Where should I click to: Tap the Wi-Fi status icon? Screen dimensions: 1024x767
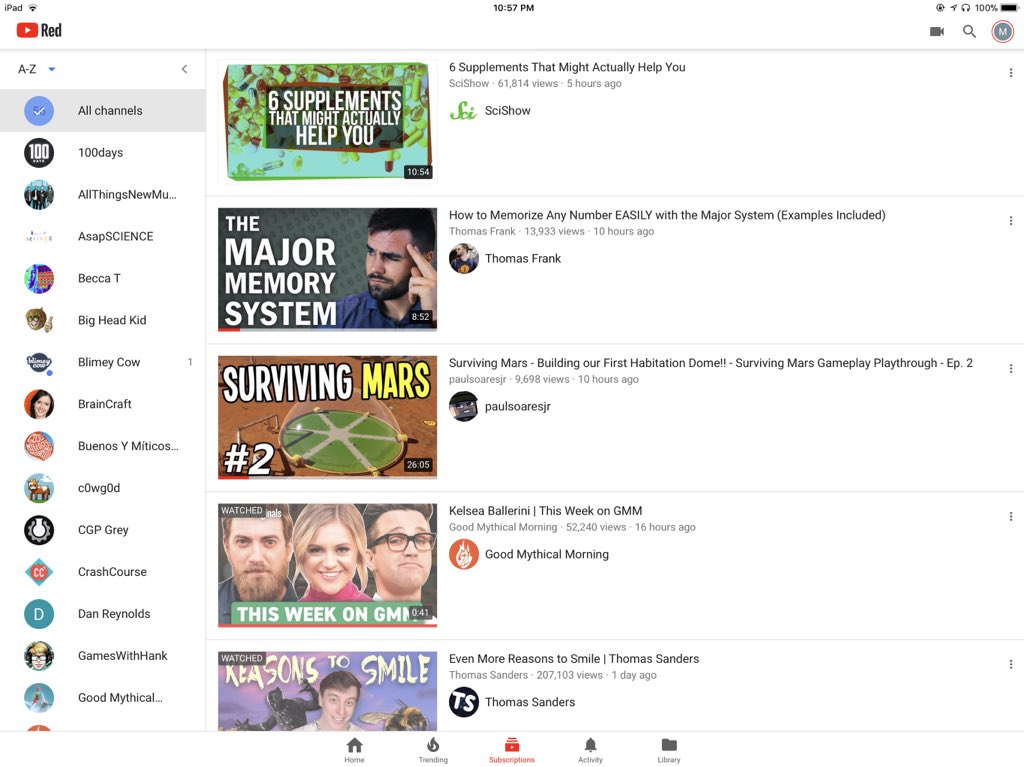click(x=33, y=8)
